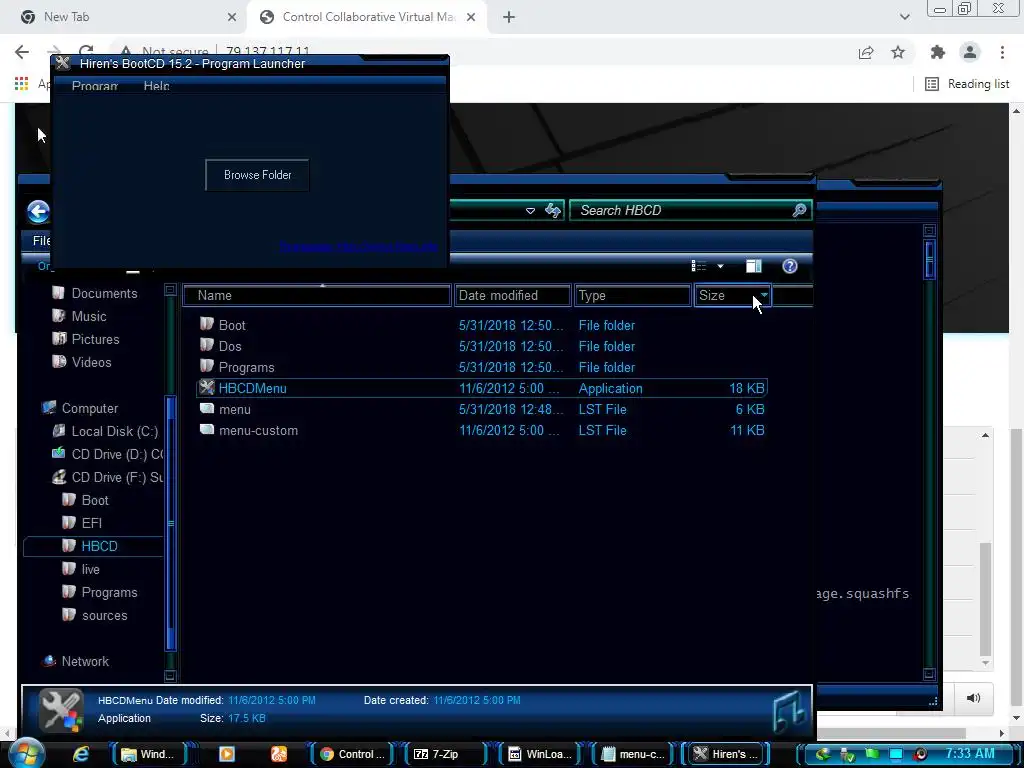Image resolution: width=1024 pixels, height=768 pixels.
Task: Click the 7:33 AM system clock
Action: pos(970,754)
